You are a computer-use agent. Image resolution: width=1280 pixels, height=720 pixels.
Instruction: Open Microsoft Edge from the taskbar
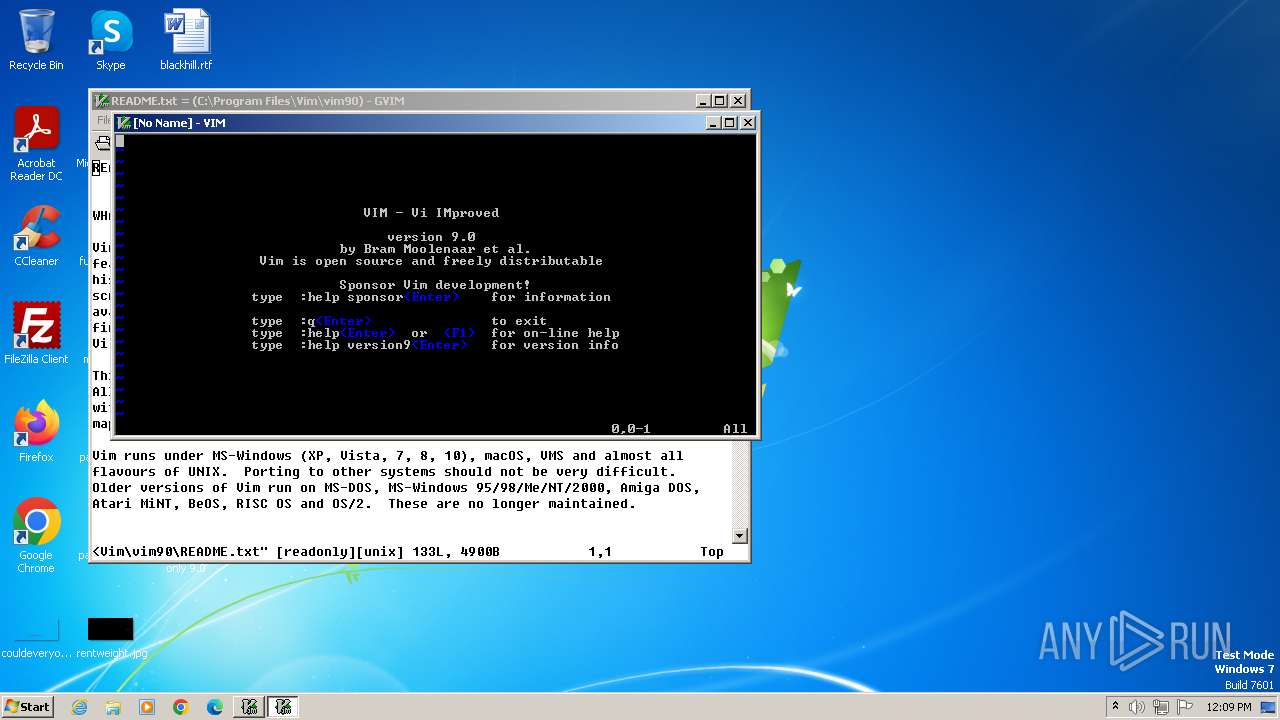click(x=215, y=707)
